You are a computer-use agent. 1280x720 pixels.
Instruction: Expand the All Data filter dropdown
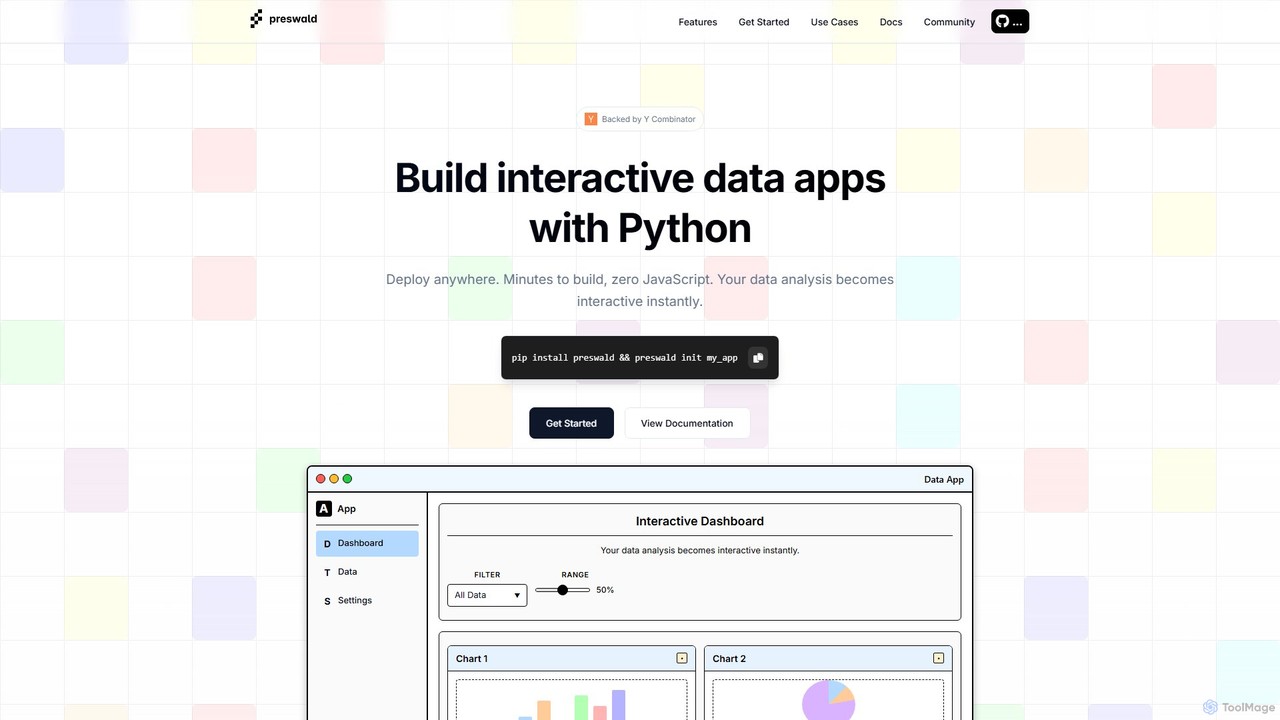[487, 595]
